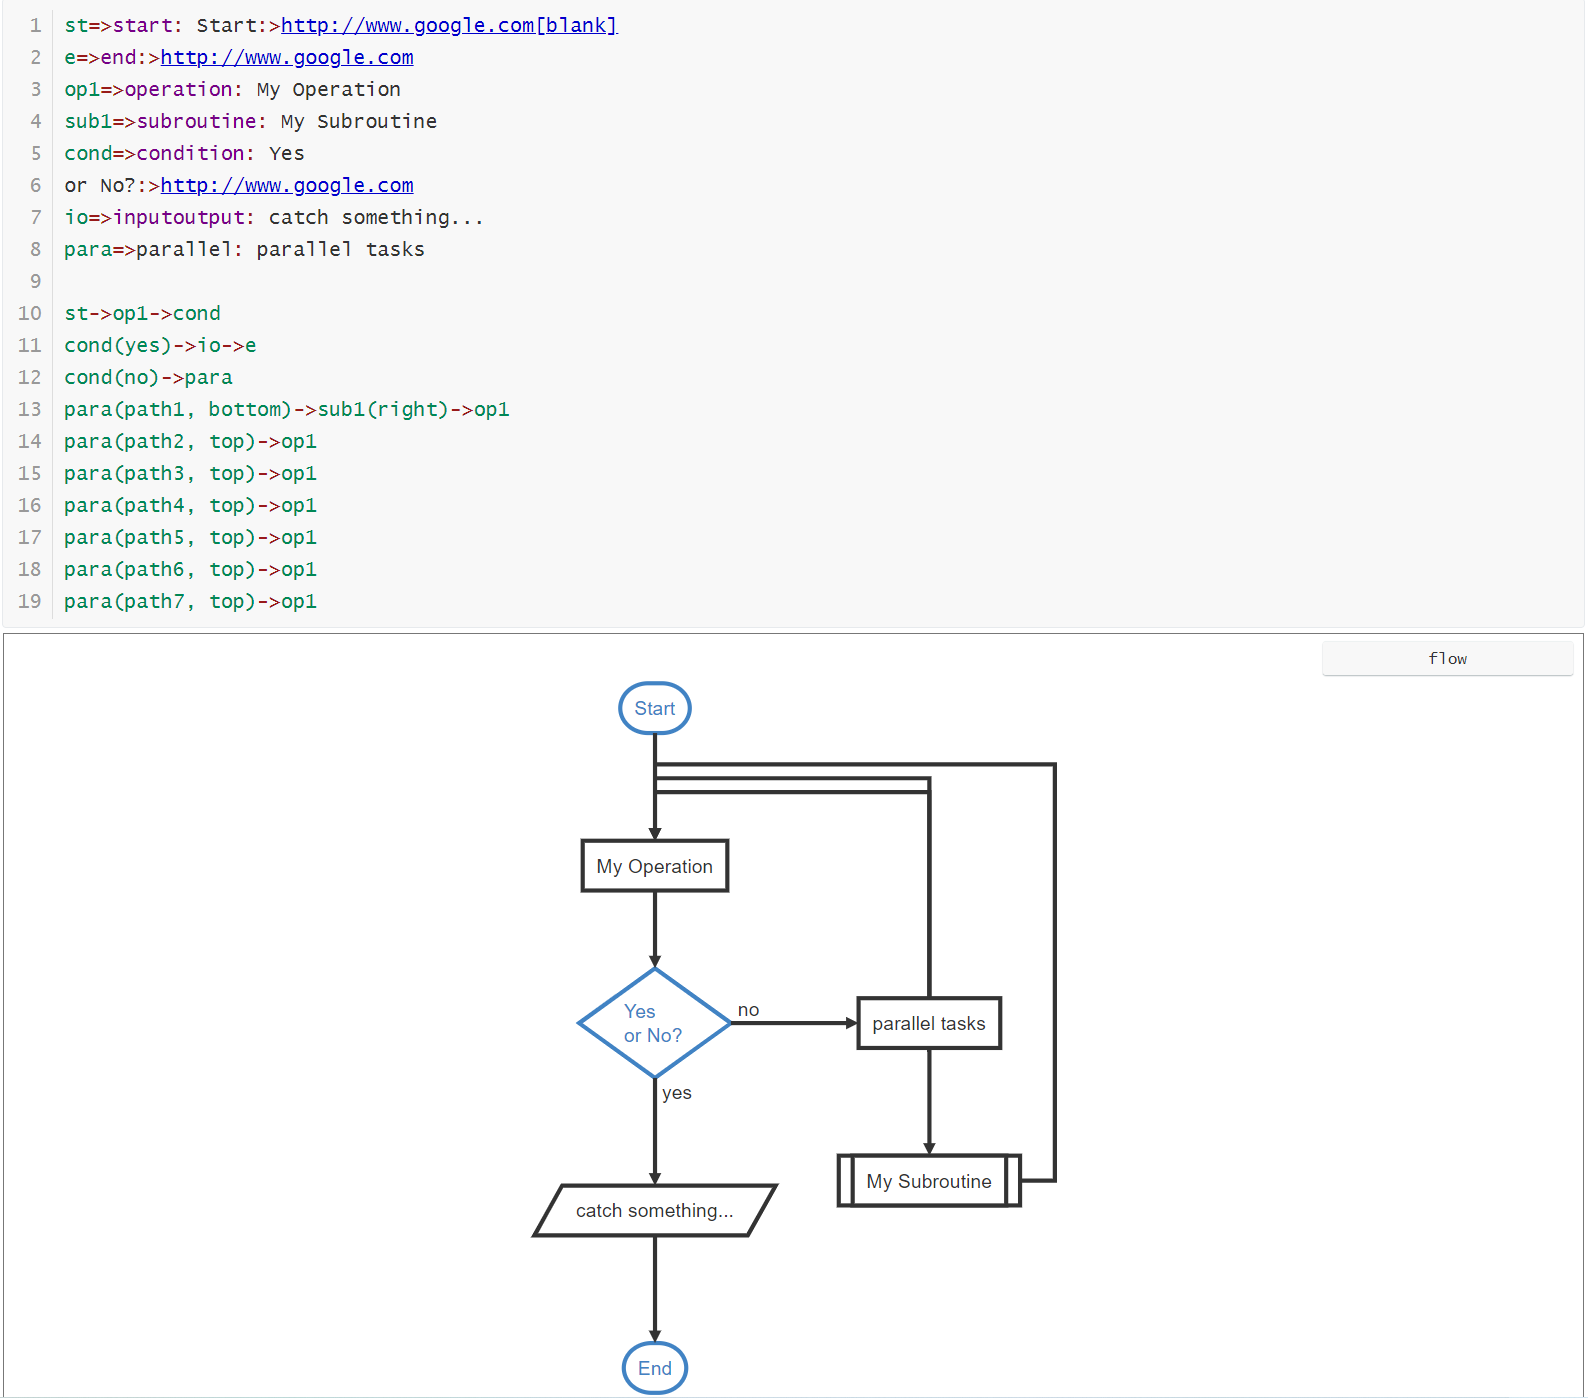Click line number 13 in gutter

[x=30, y=409]
